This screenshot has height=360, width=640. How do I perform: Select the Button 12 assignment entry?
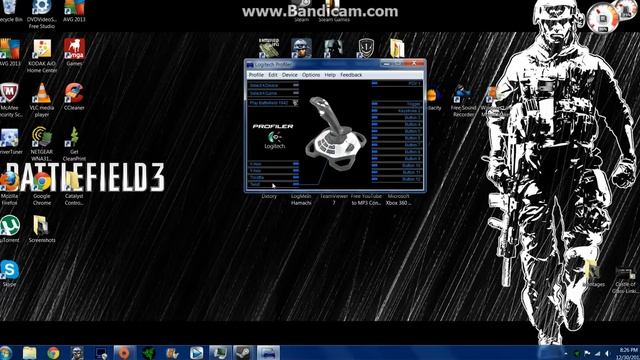click(x=396, y=179)
